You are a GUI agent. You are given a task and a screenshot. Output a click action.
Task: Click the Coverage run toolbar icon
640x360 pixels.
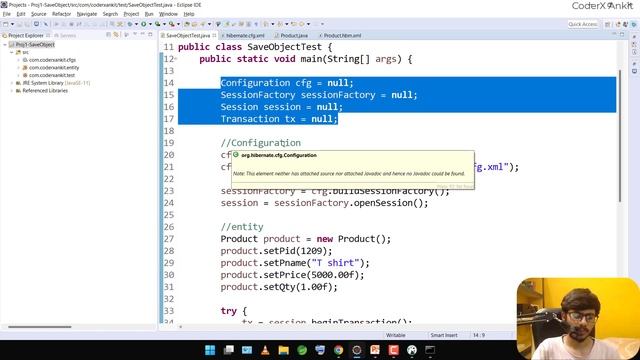[x=157, y=24]
